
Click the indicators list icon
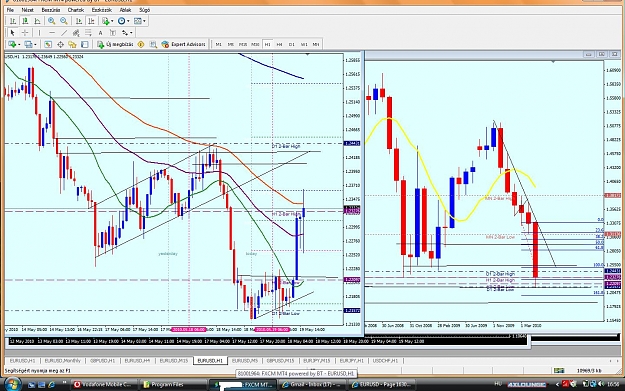click(105, 21)
